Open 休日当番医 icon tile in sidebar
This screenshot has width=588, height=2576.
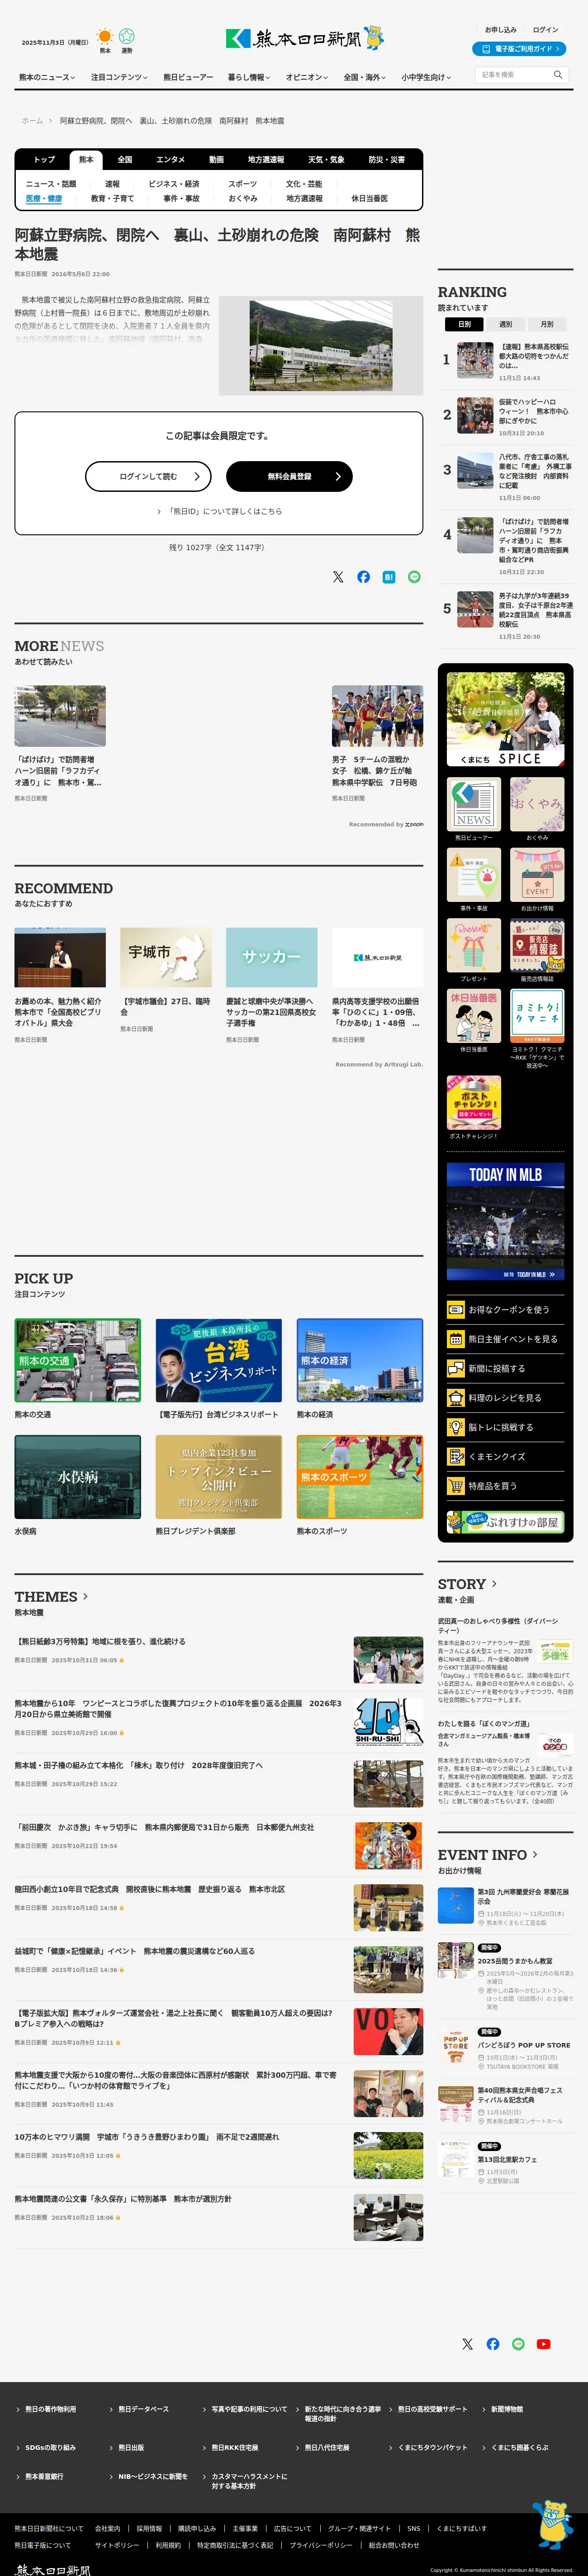coord(474,1016)
